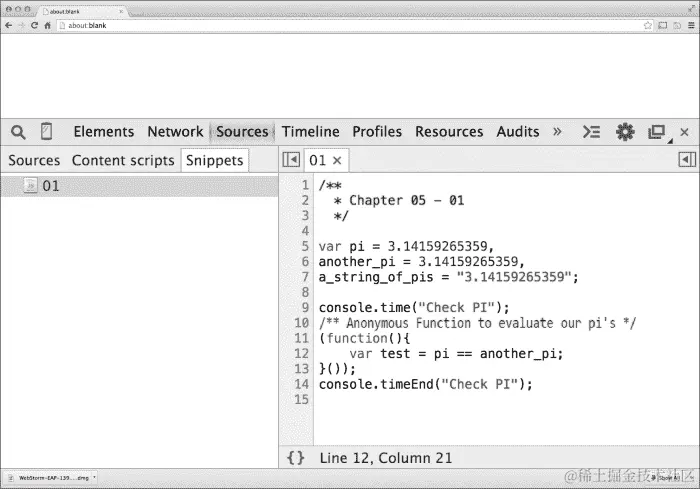The height and width of the screenshot is (489, 700).
Task: Bookmark the page with the star icon
Action: [x=648, y=25]
